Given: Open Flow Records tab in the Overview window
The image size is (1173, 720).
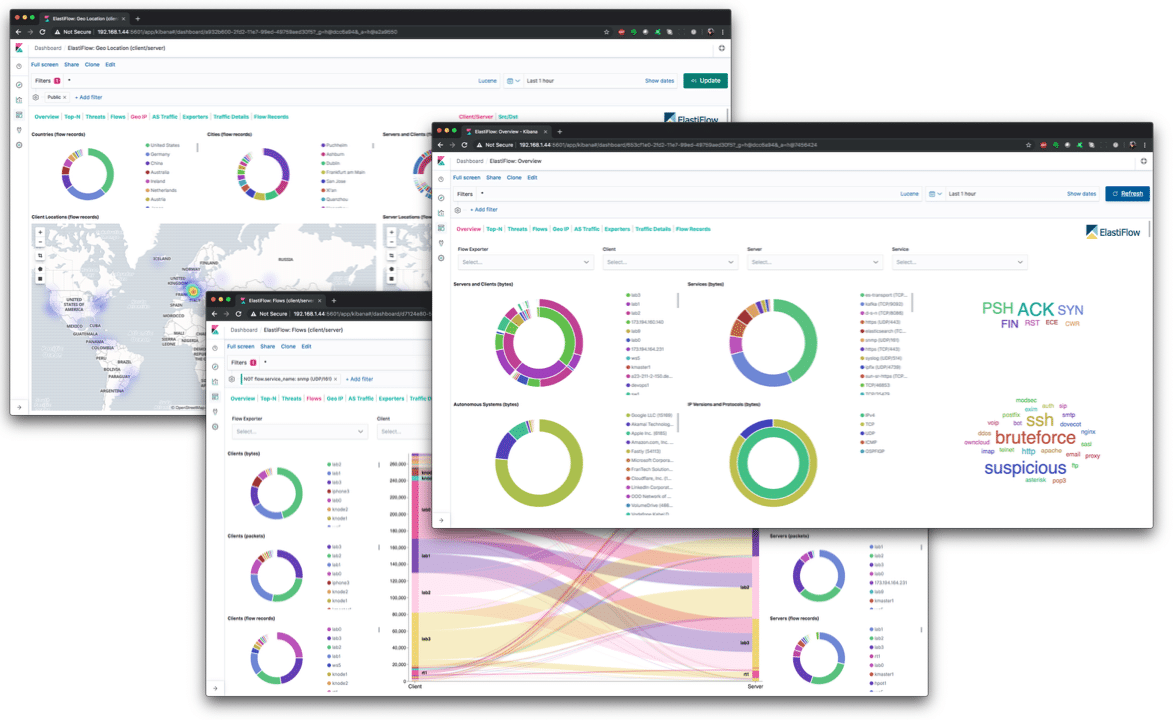Looking at the screenshot, I should [693, 229].
